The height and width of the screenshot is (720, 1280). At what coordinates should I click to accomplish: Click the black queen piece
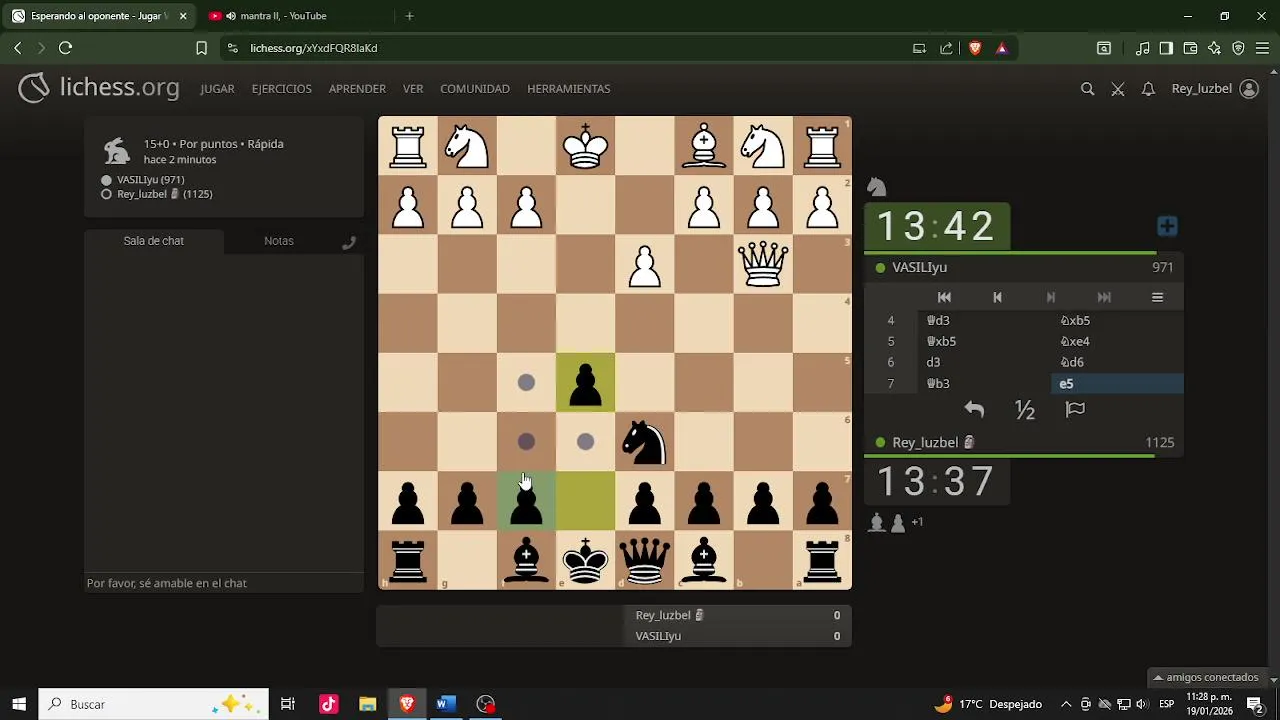click(x=645, y=560)
